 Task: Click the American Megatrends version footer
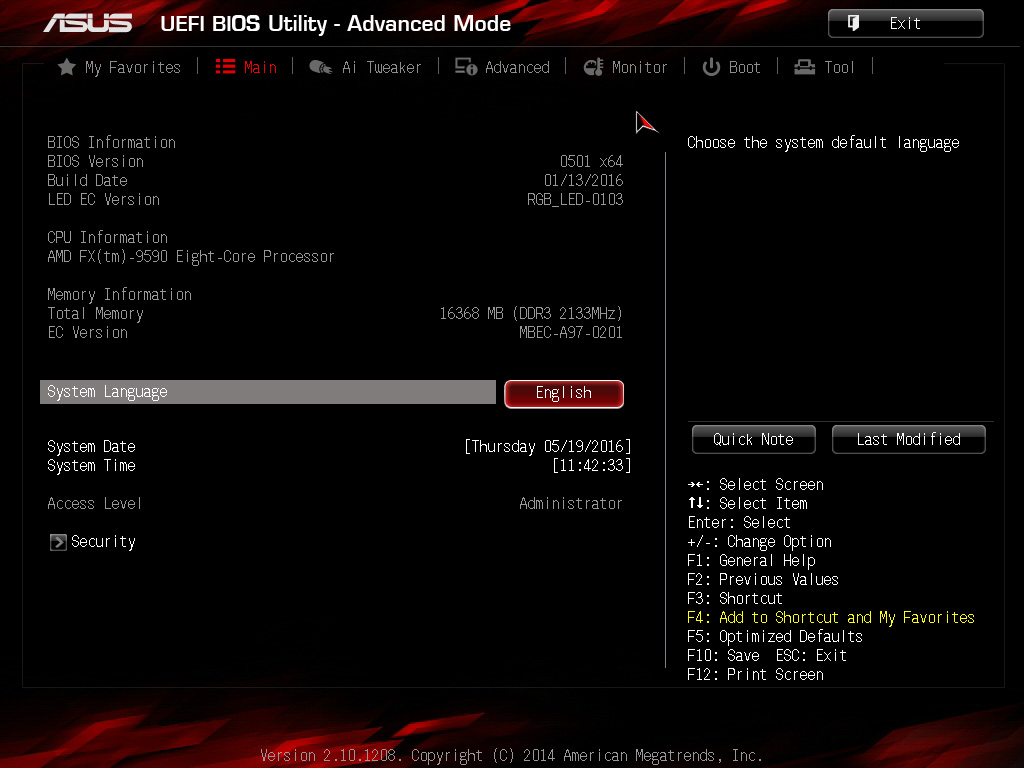coord(511,756)
